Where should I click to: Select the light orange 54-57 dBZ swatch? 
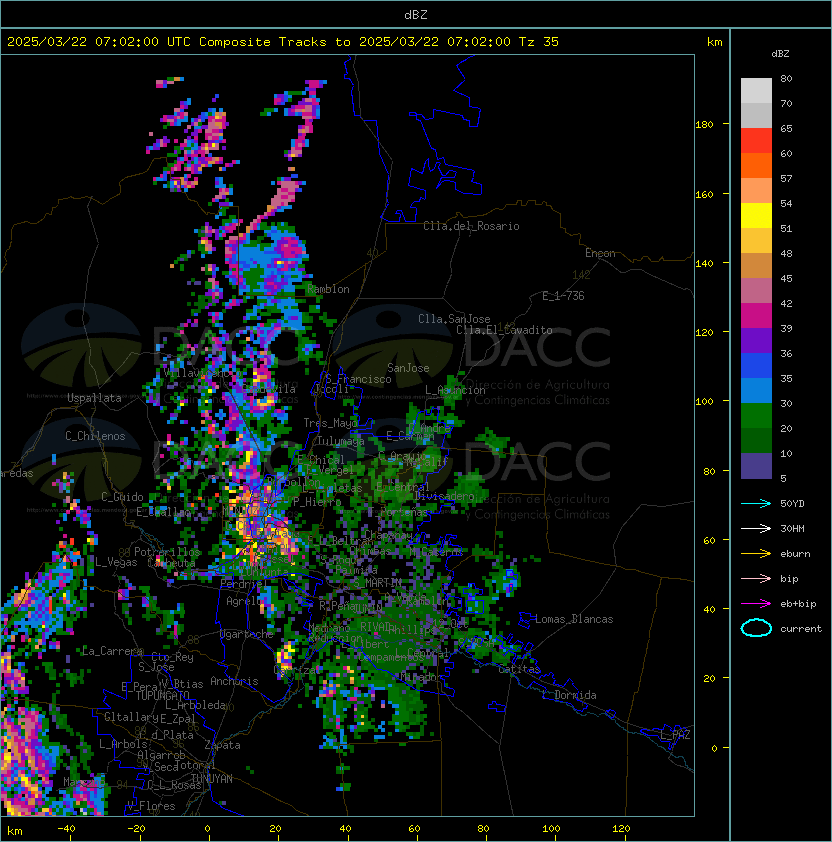[x=756, y=191]
